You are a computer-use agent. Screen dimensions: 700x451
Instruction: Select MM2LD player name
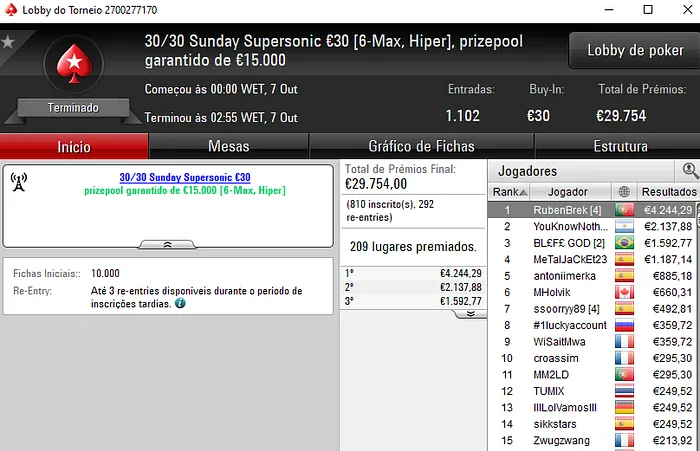(x=551, y=375)
